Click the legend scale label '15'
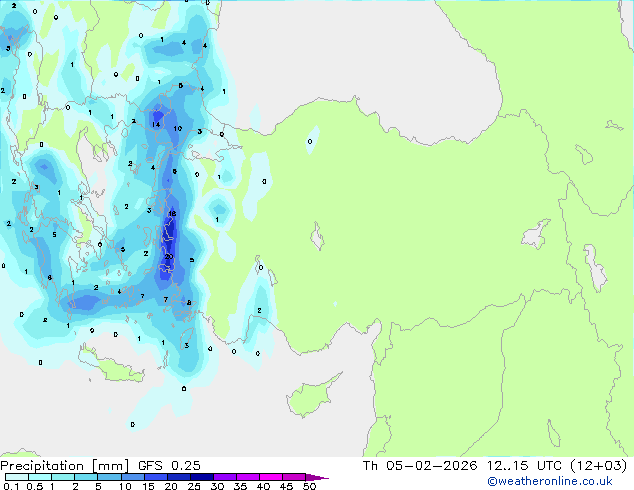The image size is (634, 490). point(148,486)
